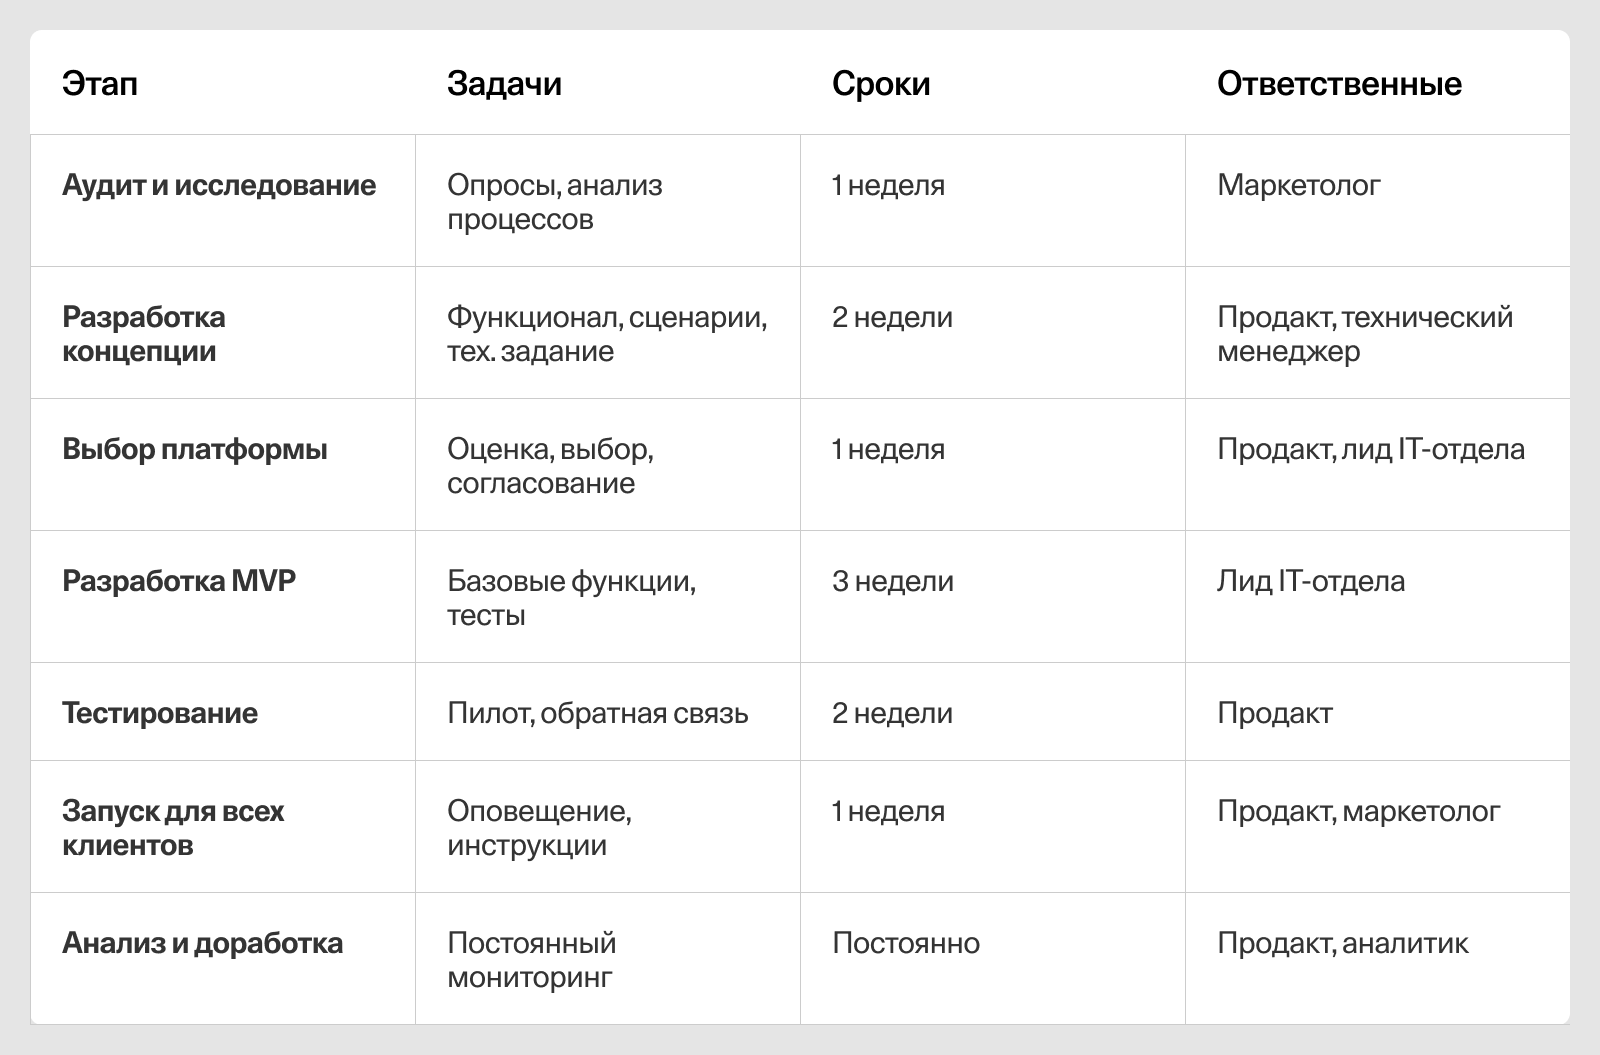Click the Задачи column header
Screen dimensions: 1600x1055
[x=504, y=84]
